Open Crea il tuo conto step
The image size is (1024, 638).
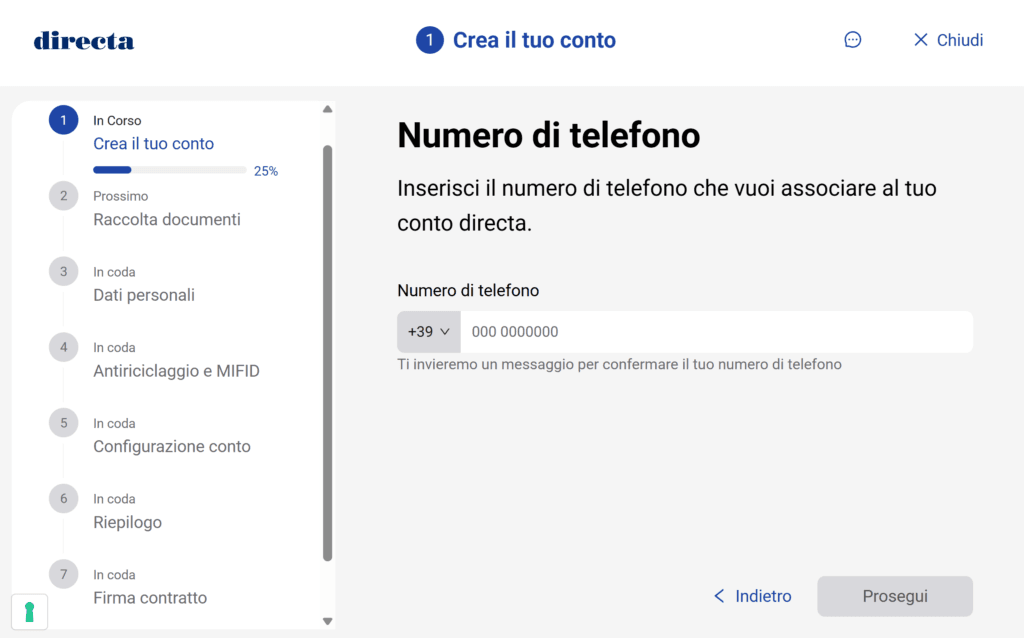click(x=153, y=143)
